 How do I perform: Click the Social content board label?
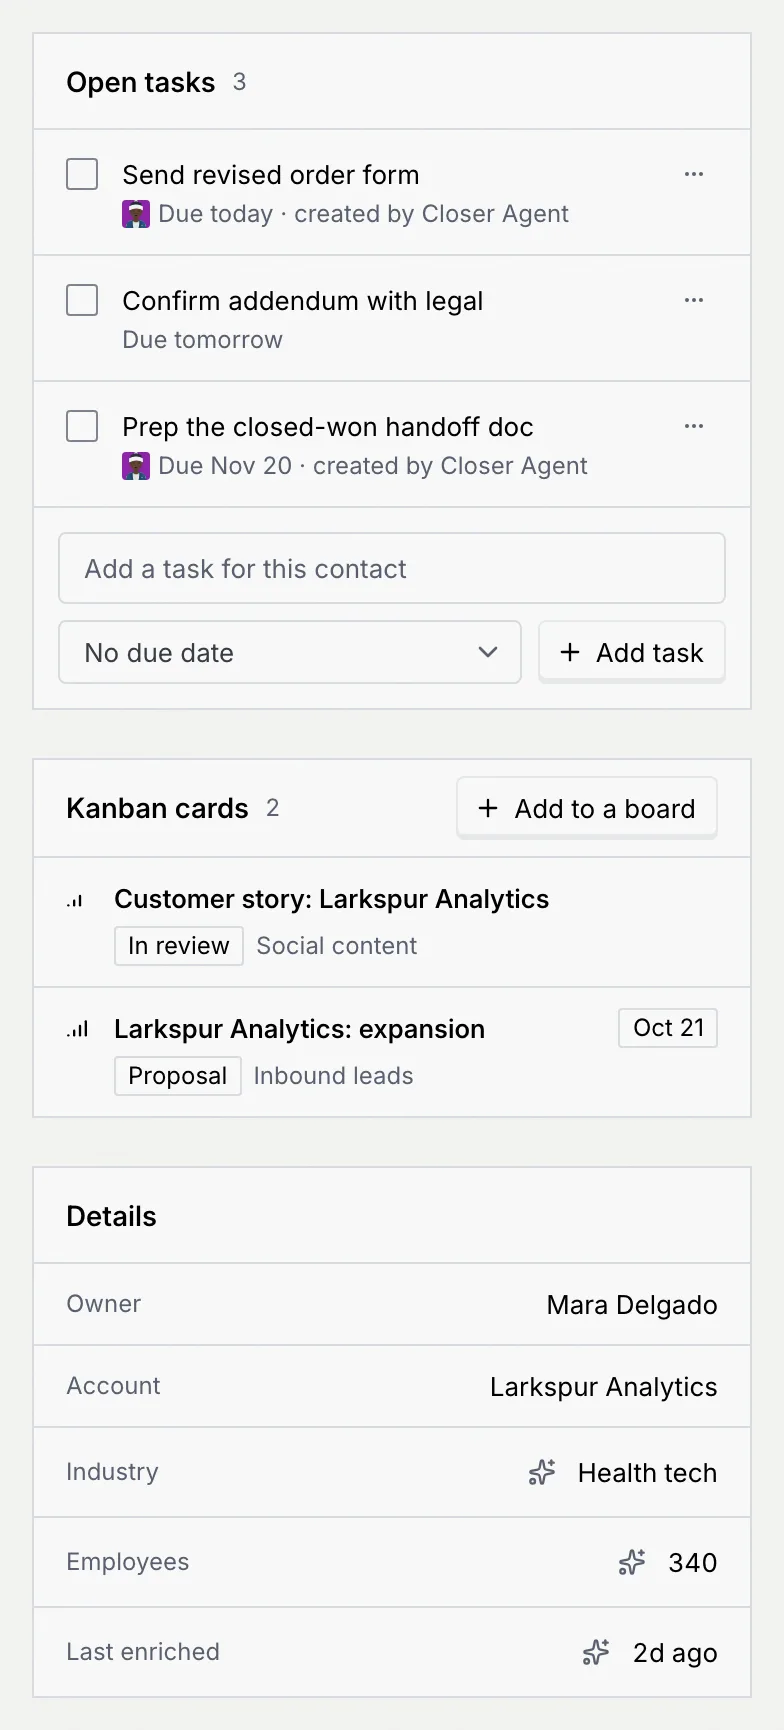tap(337, 946)
